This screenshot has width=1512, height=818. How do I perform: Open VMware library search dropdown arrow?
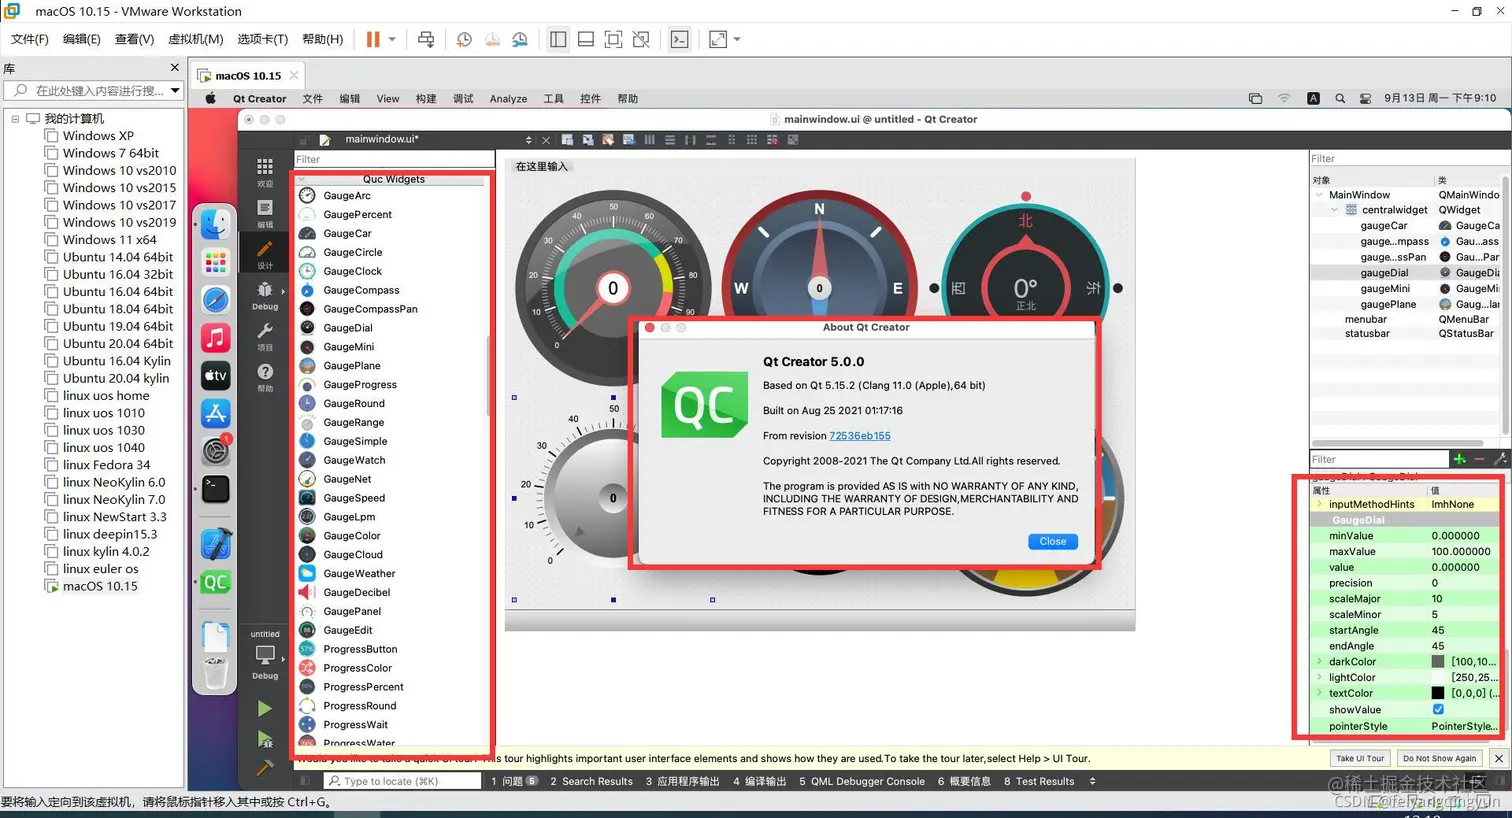pyautogui.click(x=175, y=91)
